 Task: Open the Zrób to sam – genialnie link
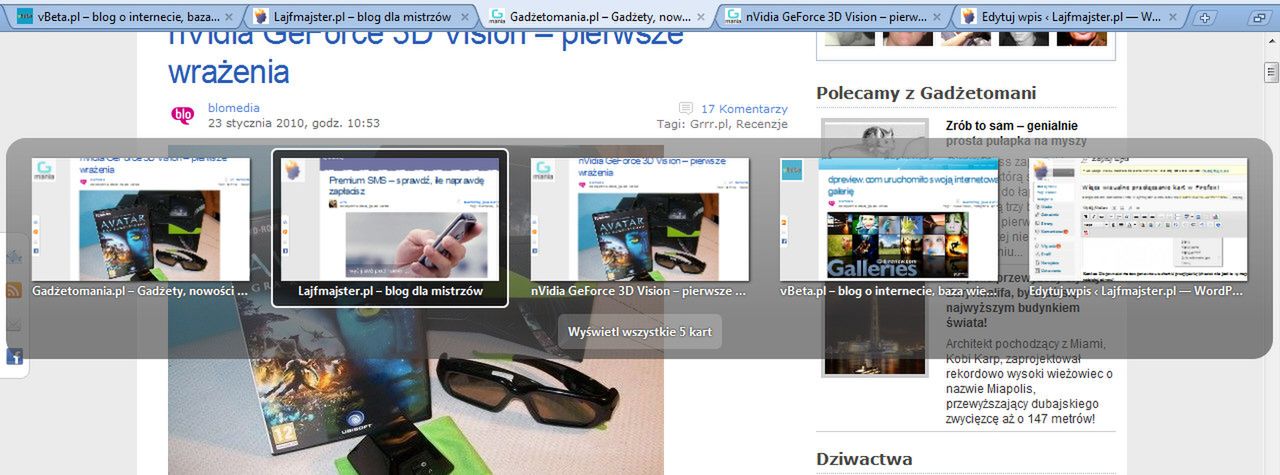(1012, 126)
